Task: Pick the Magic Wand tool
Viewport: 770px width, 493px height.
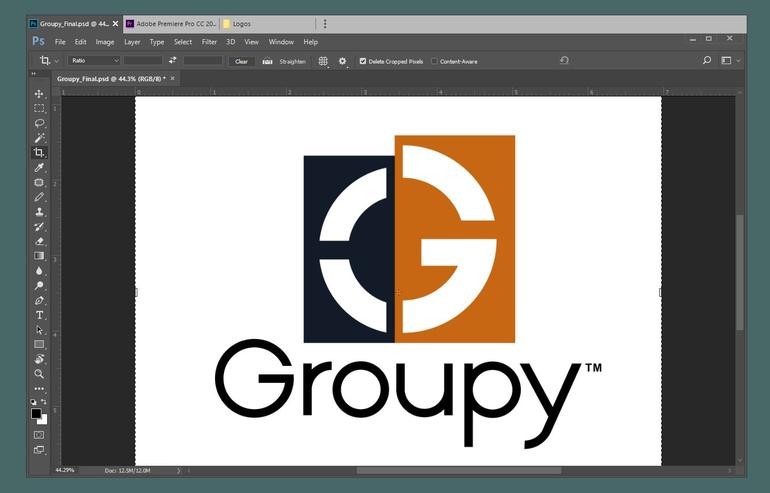Action: 40,138
